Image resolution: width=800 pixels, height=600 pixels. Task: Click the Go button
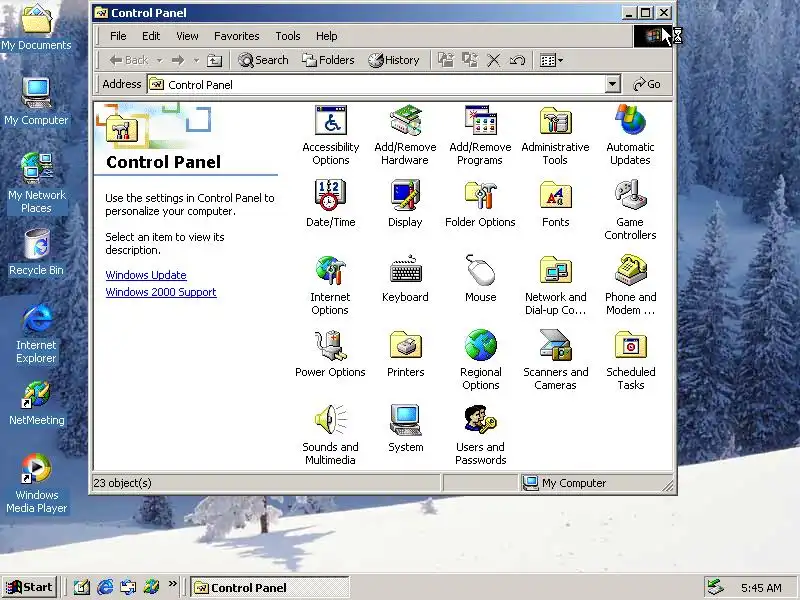coord(647,84)
